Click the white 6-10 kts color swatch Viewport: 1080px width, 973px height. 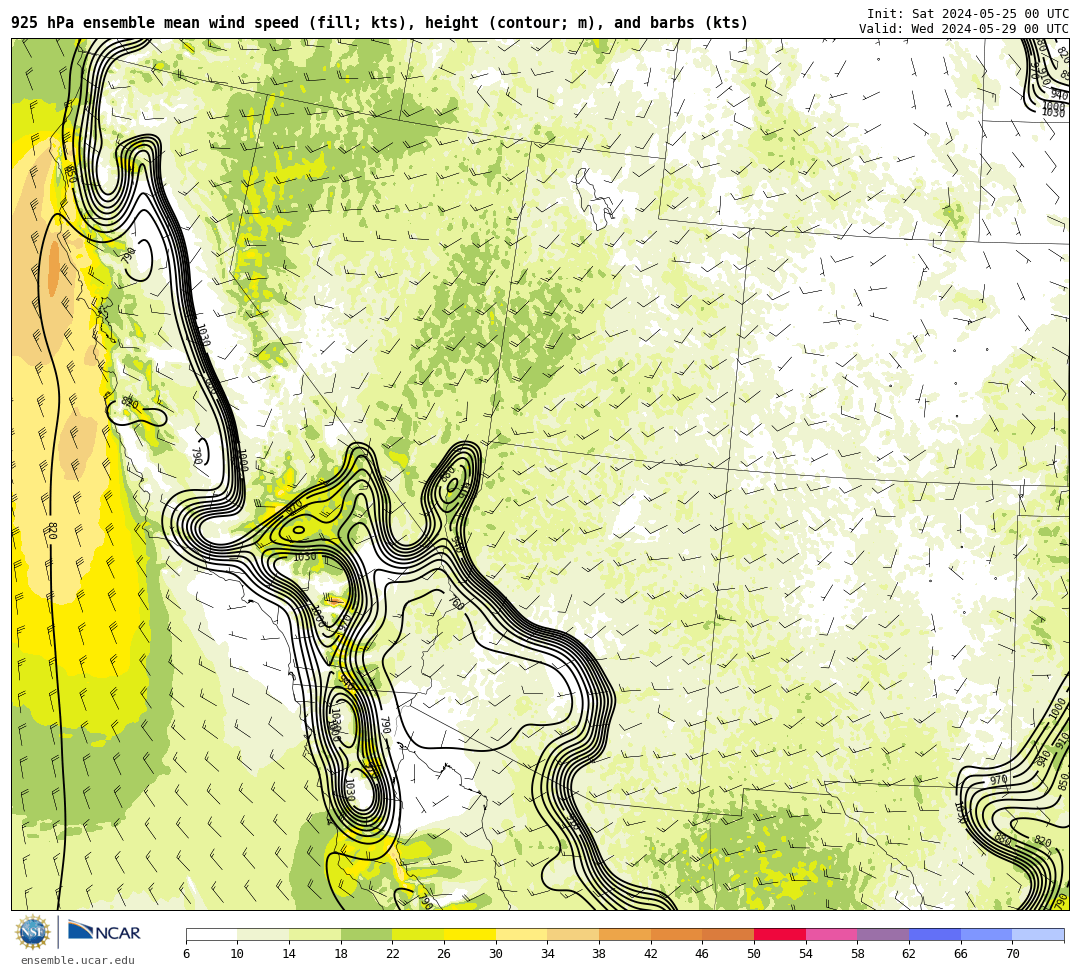211,934
